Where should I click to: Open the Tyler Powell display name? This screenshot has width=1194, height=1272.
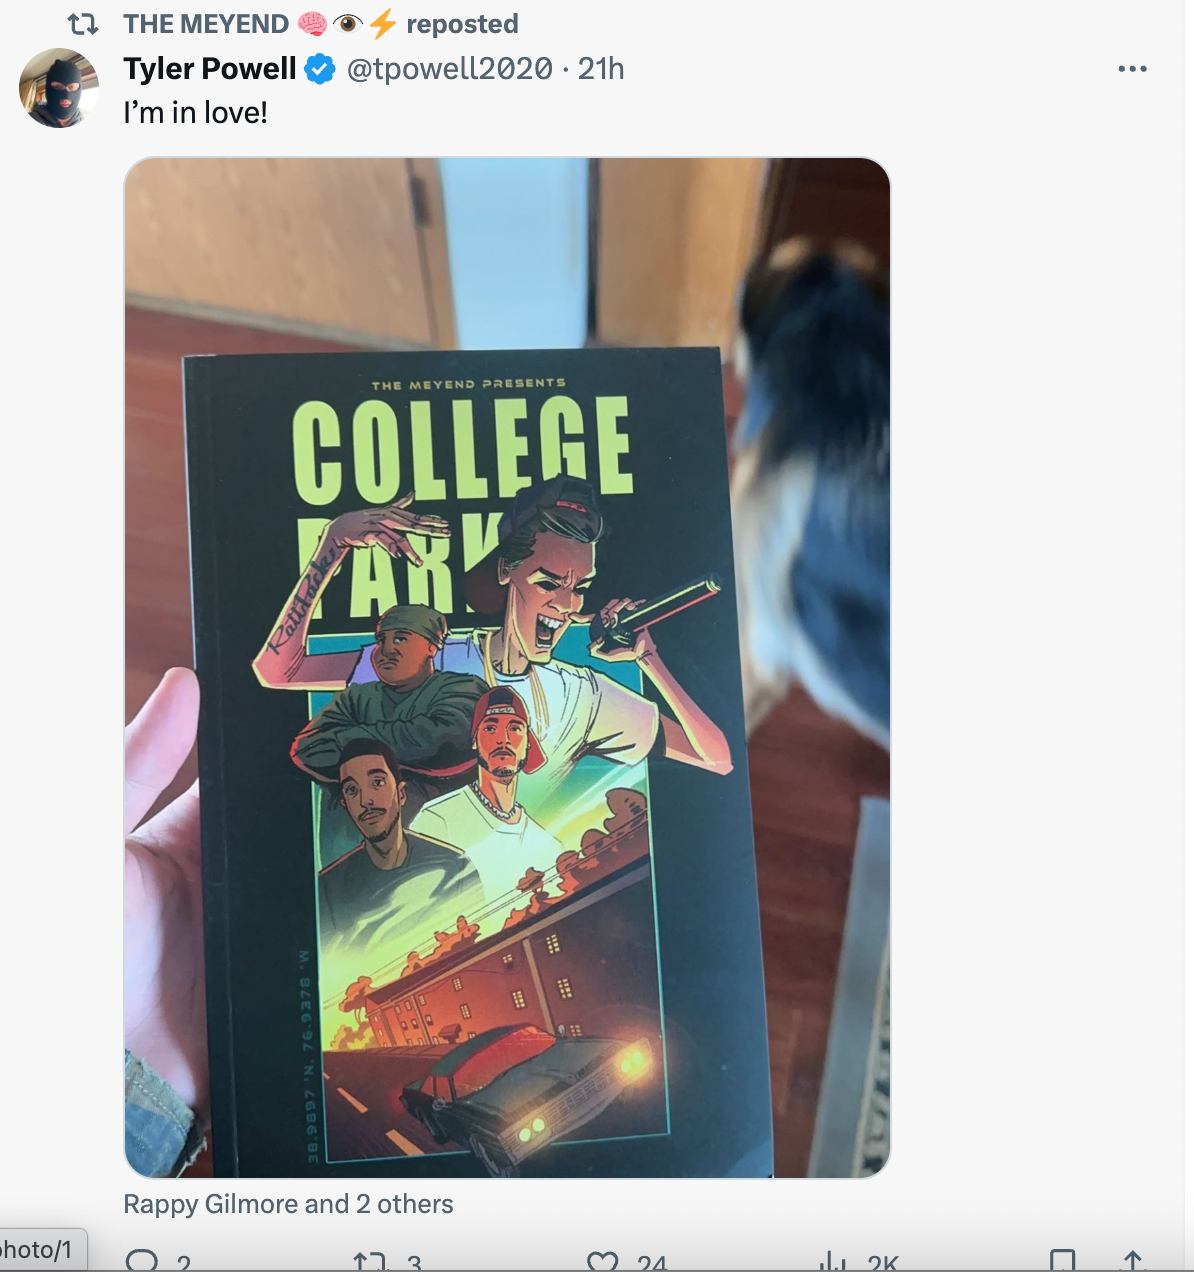(210, 69)
